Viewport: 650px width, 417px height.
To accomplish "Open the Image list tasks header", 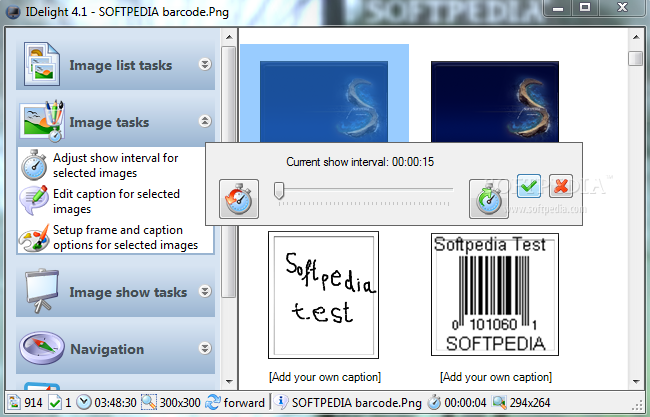I will click(x=115, y=65).
